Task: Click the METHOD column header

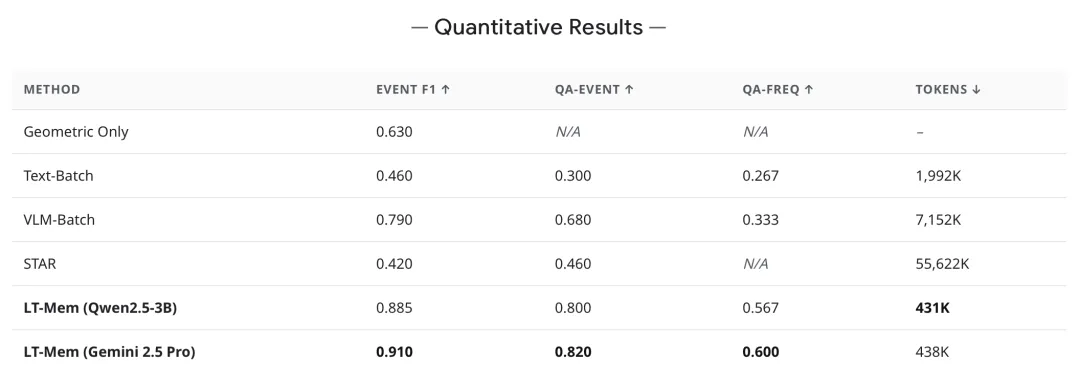Action: [x=52, y=90]
